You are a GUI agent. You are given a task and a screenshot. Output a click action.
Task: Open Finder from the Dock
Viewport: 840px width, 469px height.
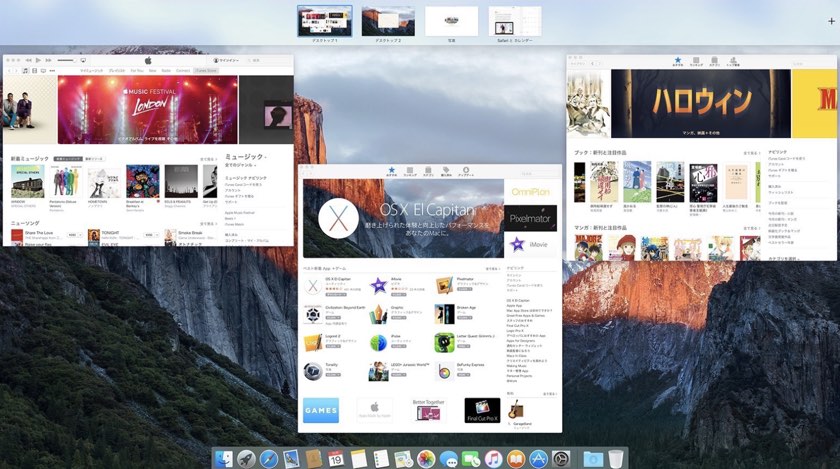point(224,459)
